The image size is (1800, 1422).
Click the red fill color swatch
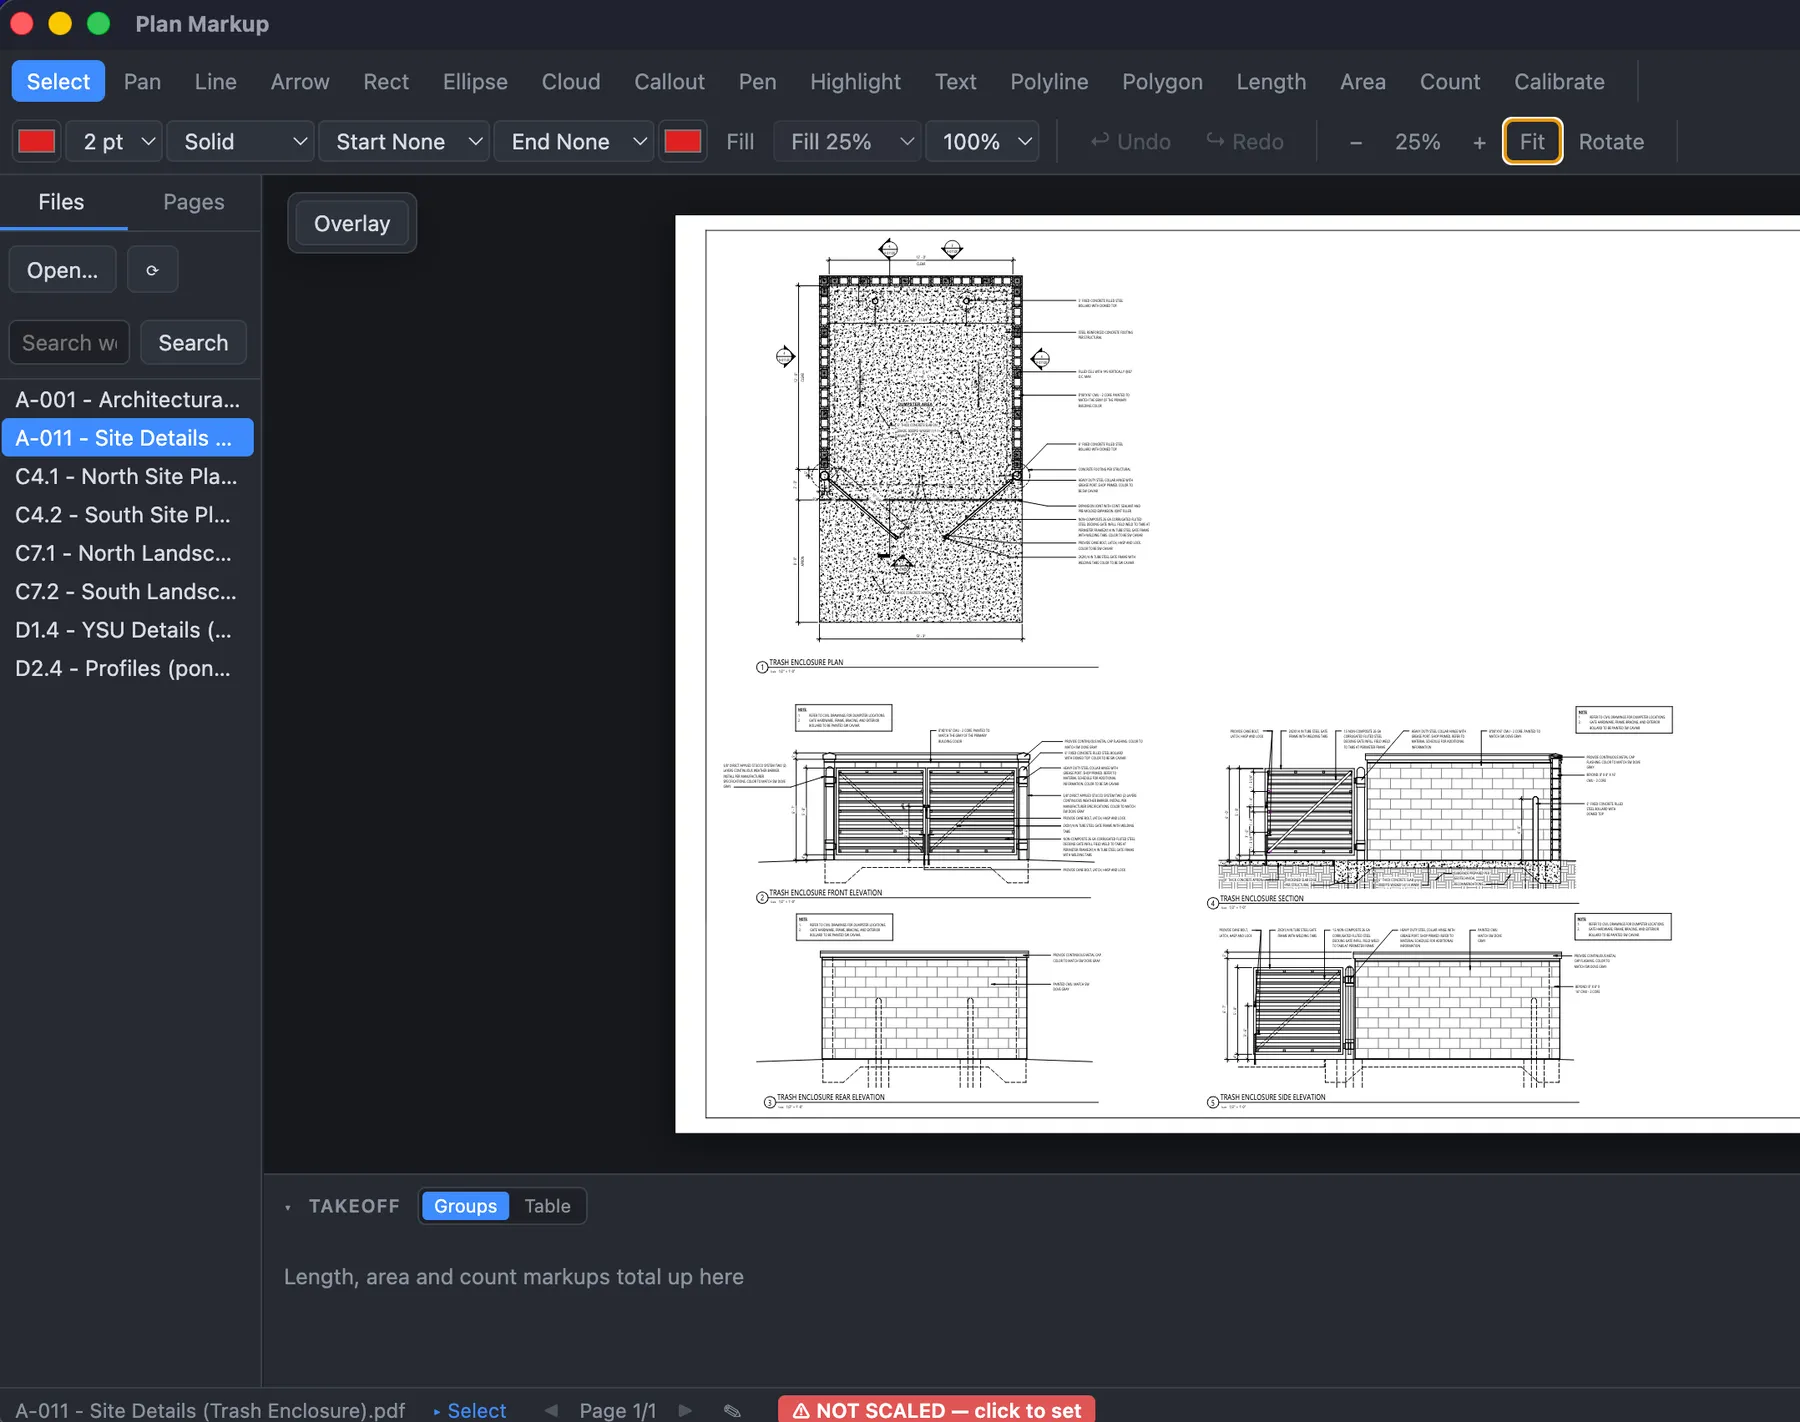pos(683,142)
